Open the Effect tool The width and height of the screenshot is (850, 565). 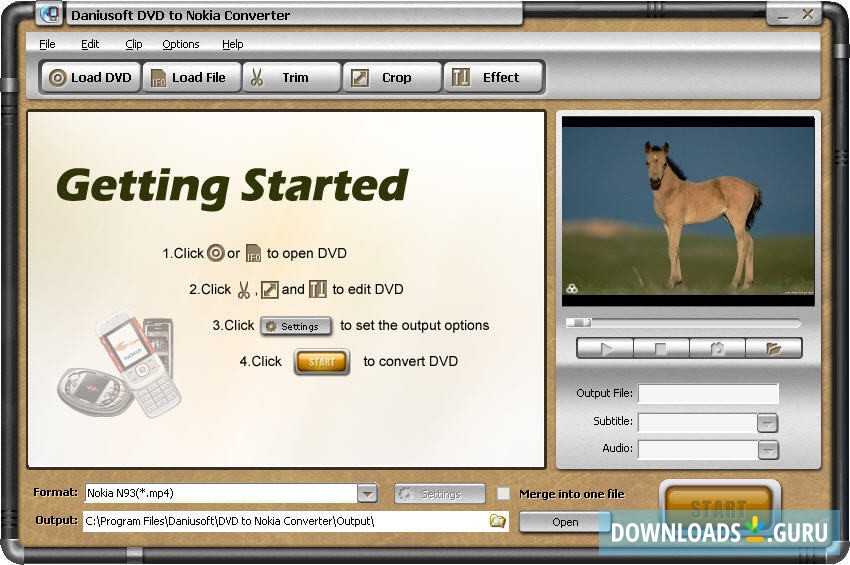493,78
